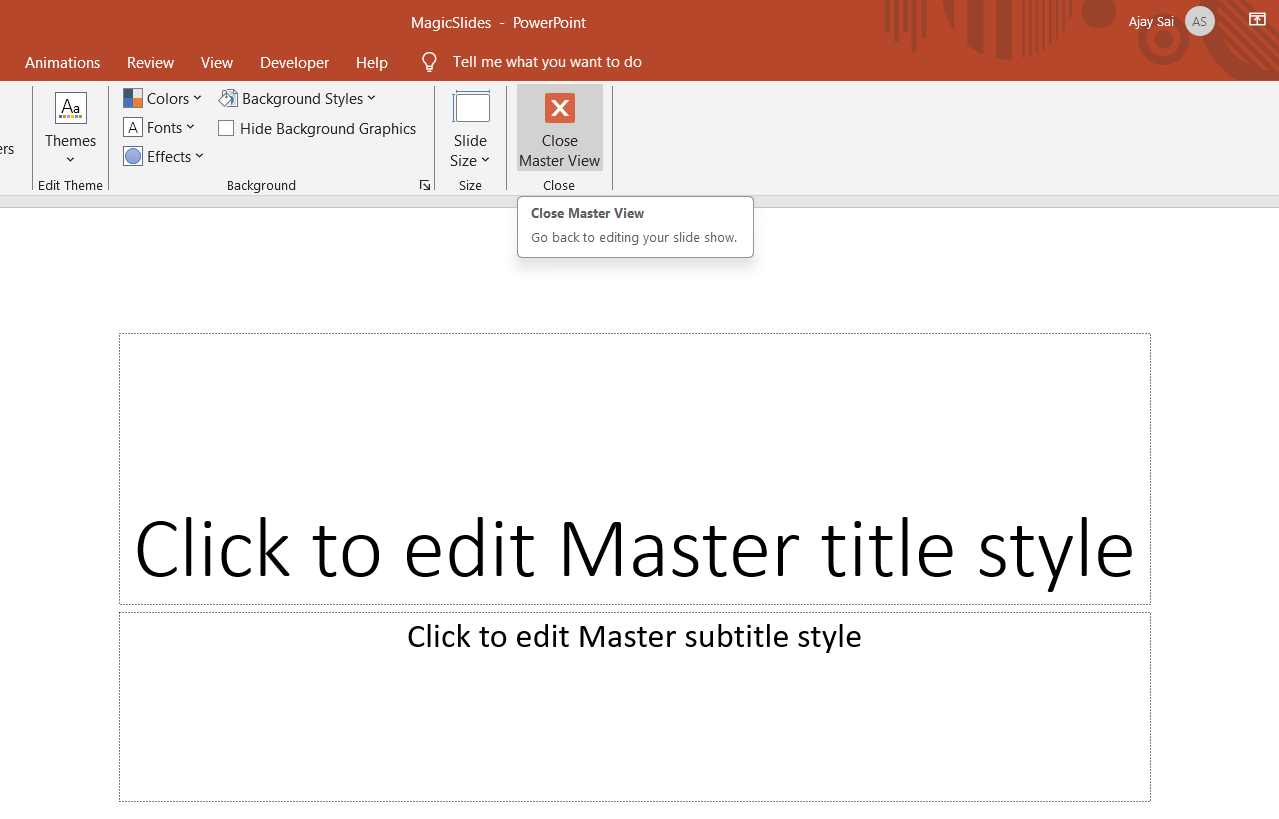Open the Slide Size menu

click(470, 128)
